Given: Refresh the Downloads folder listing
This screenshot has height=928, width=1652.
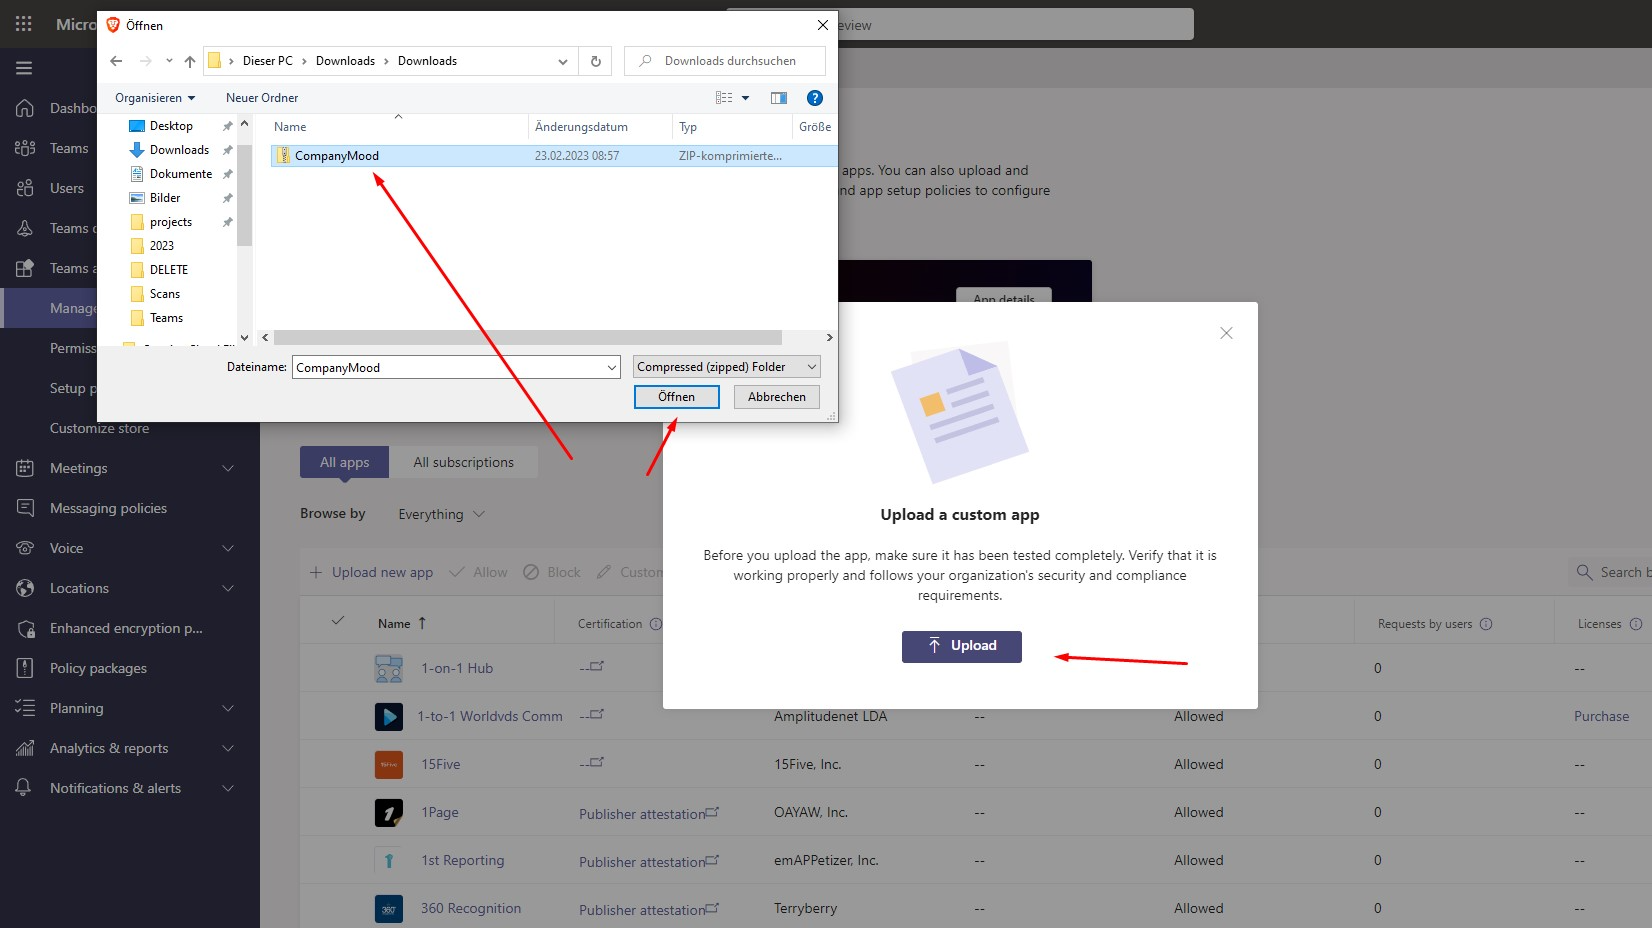Looking at the screenshot, I should 596,61.
